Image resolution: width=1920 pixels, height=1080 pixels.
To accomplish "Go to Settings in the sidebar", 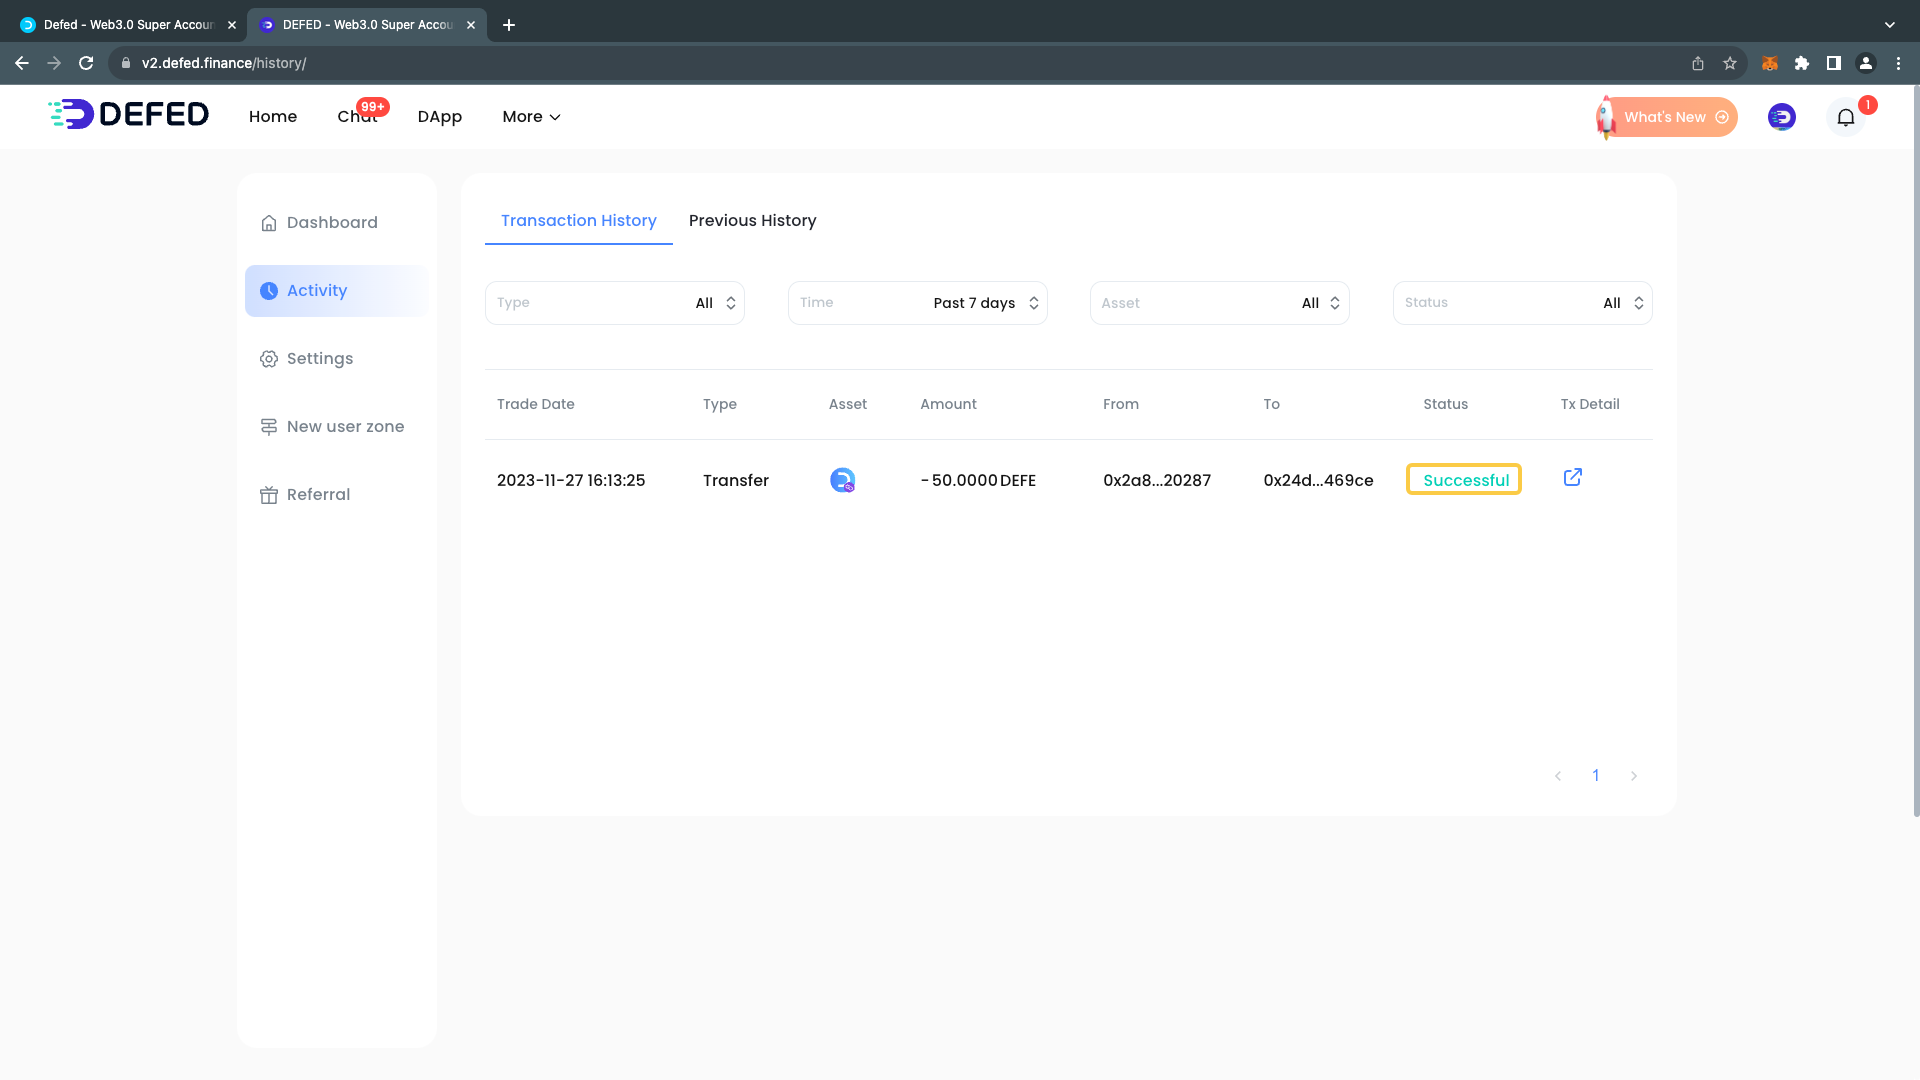I will click(x=319, y=359).
